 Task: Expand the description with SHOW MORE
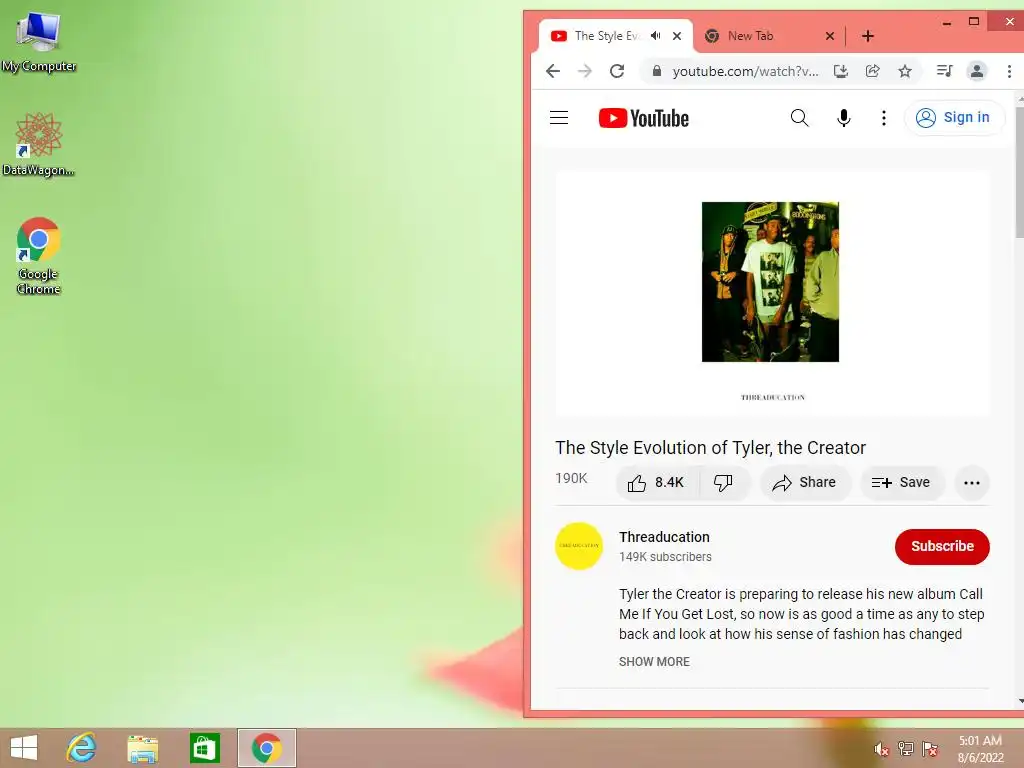[x=654, y=662]
